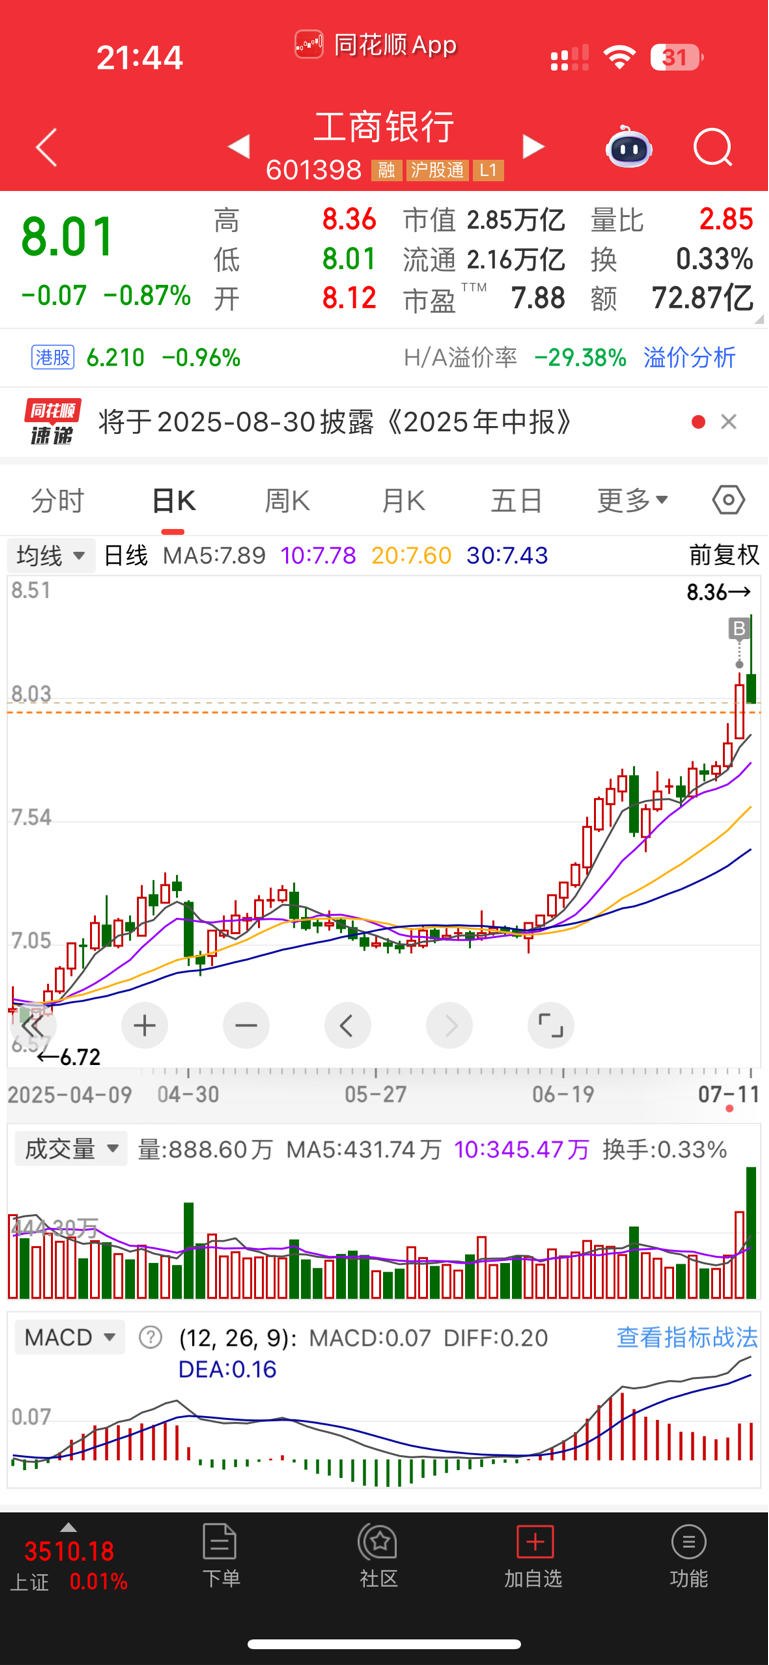Tap 量比 2.85 value
Image resolution: width=769 pixels, height=1665 pixels.
click(726, 220)
